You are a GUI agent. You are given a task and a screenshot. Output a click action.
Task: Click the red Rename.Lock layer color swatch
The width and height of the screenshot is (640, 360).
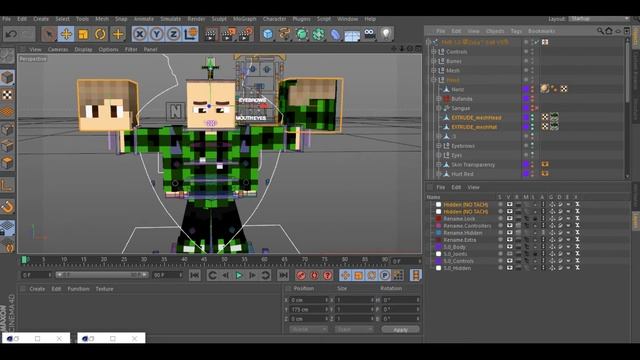point(438,218)
